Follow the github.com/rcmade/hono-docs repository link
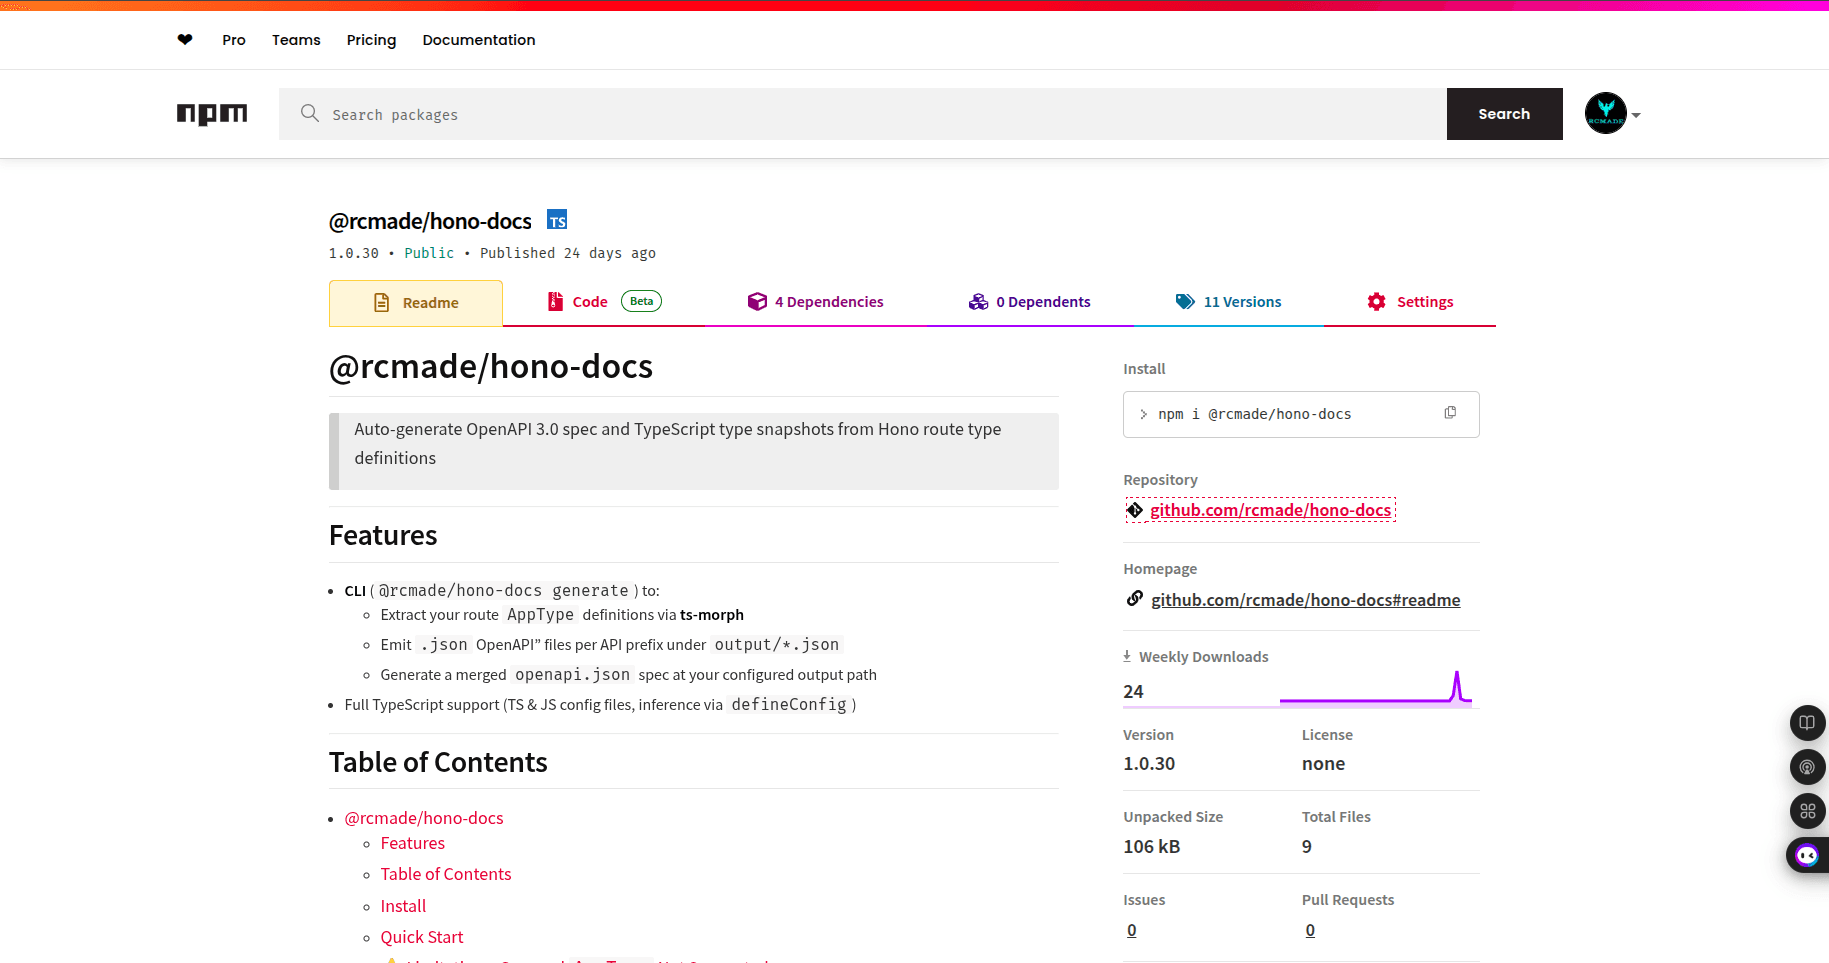Viewport: 1829px width, 963px height. 1271,509
